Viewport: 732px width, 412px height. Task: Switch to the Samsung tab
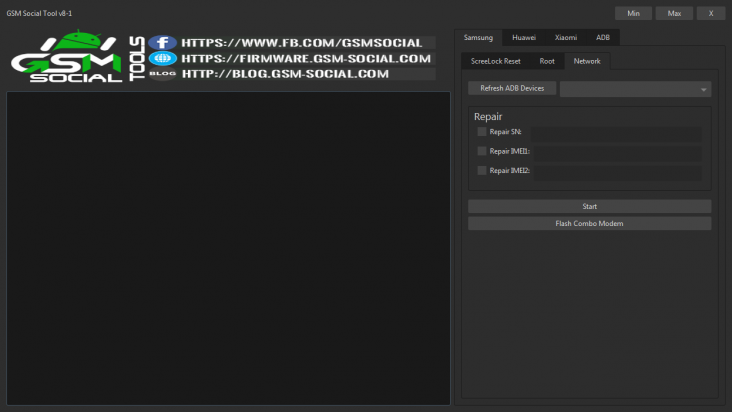point(478,37)
